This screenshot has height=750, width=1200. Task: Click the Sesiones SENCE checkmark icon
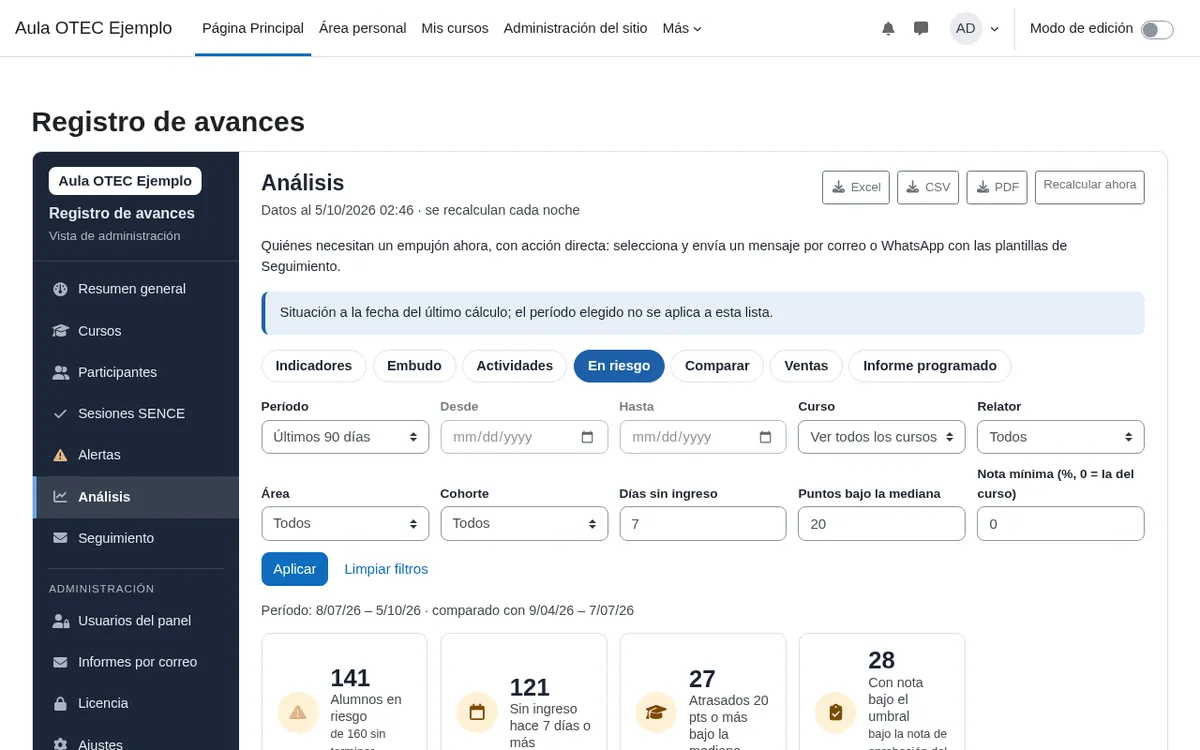(60, 413)
